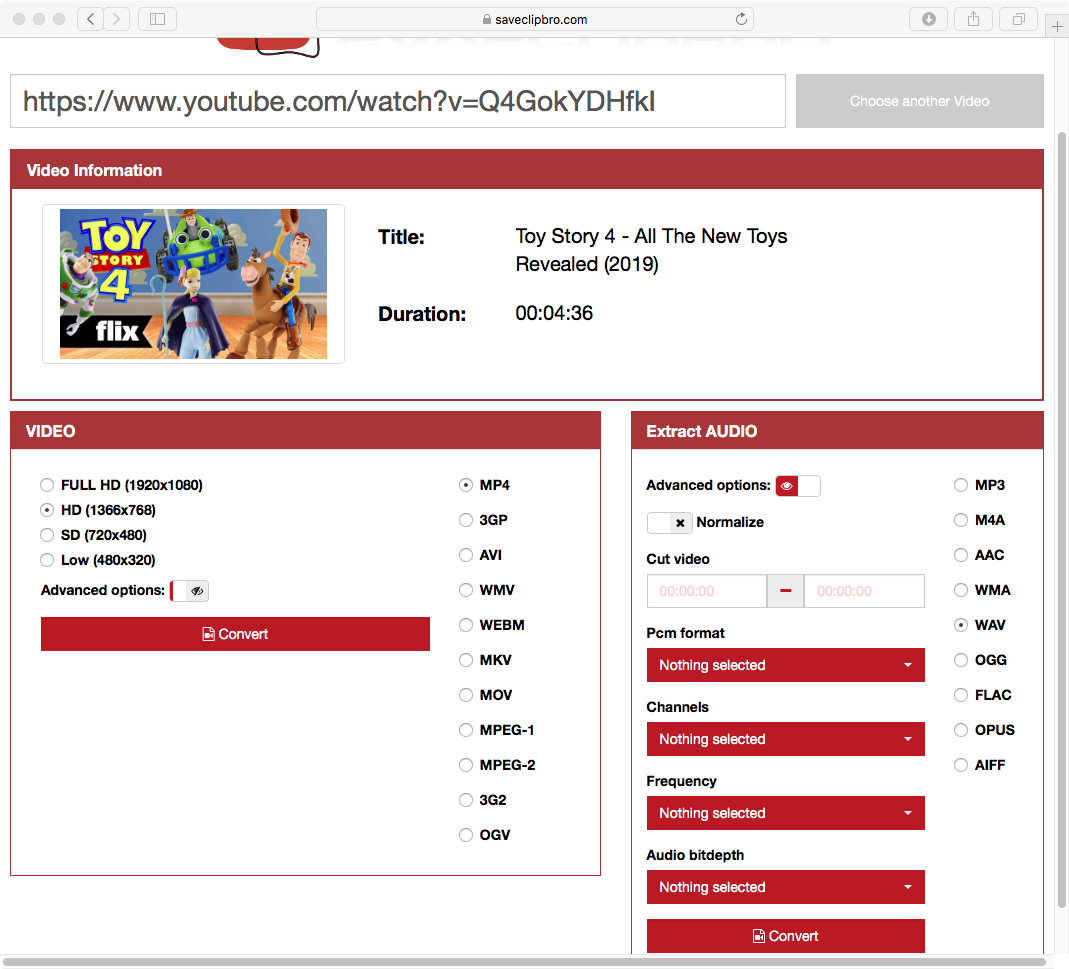Choose MPEG-1 video format
This screenshot has width=1069, height=969.
[466, 730]
